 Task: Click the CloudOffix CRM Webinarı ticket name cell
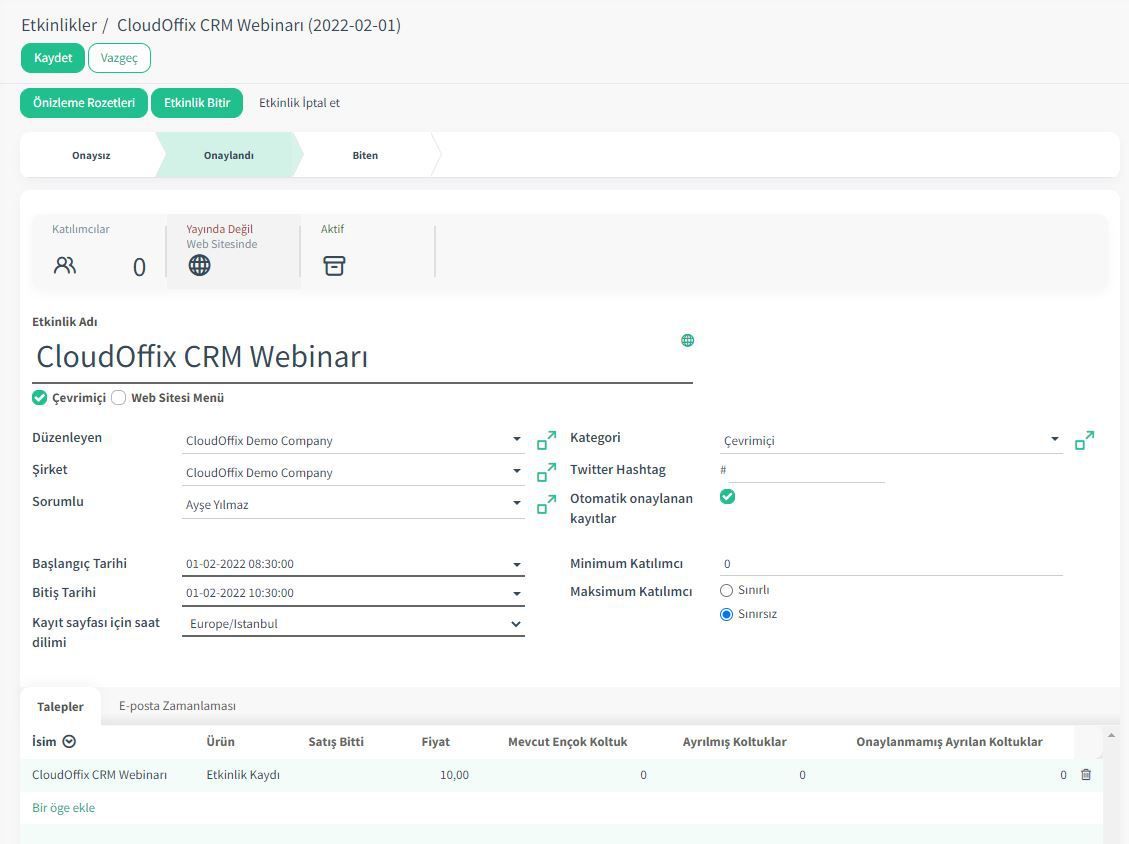(99, 775)
